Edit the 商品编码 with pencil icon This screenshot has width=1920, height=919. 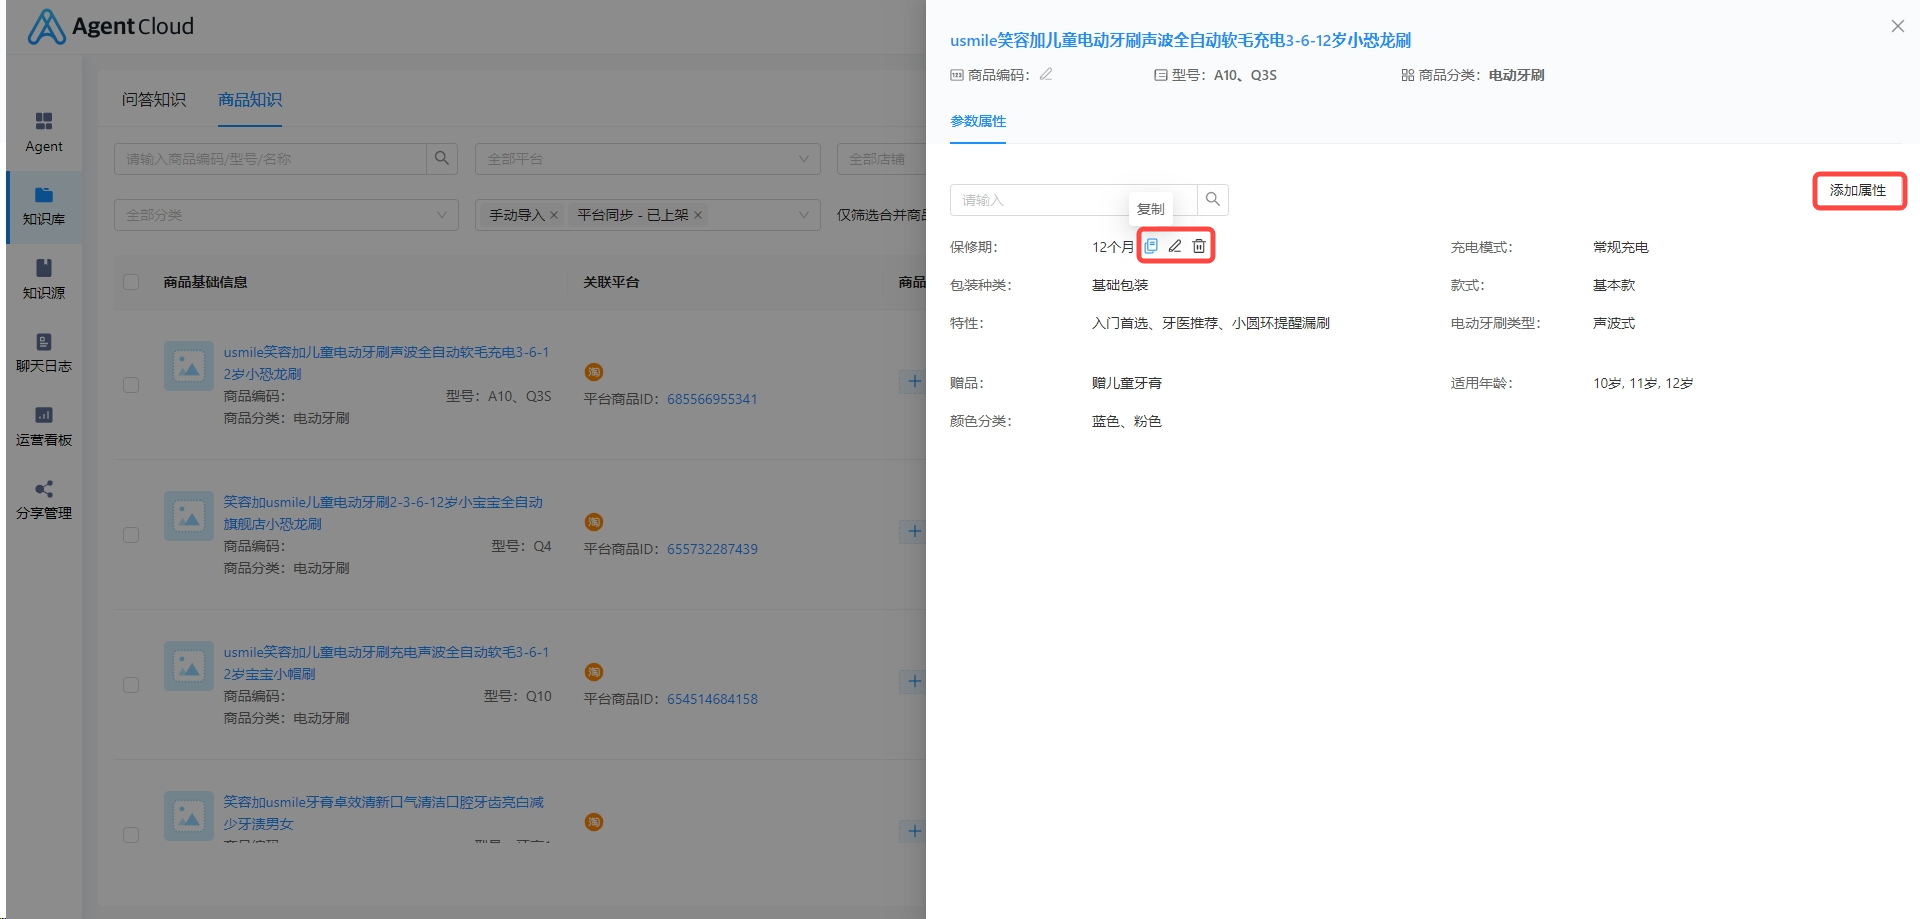point(1046,74)
